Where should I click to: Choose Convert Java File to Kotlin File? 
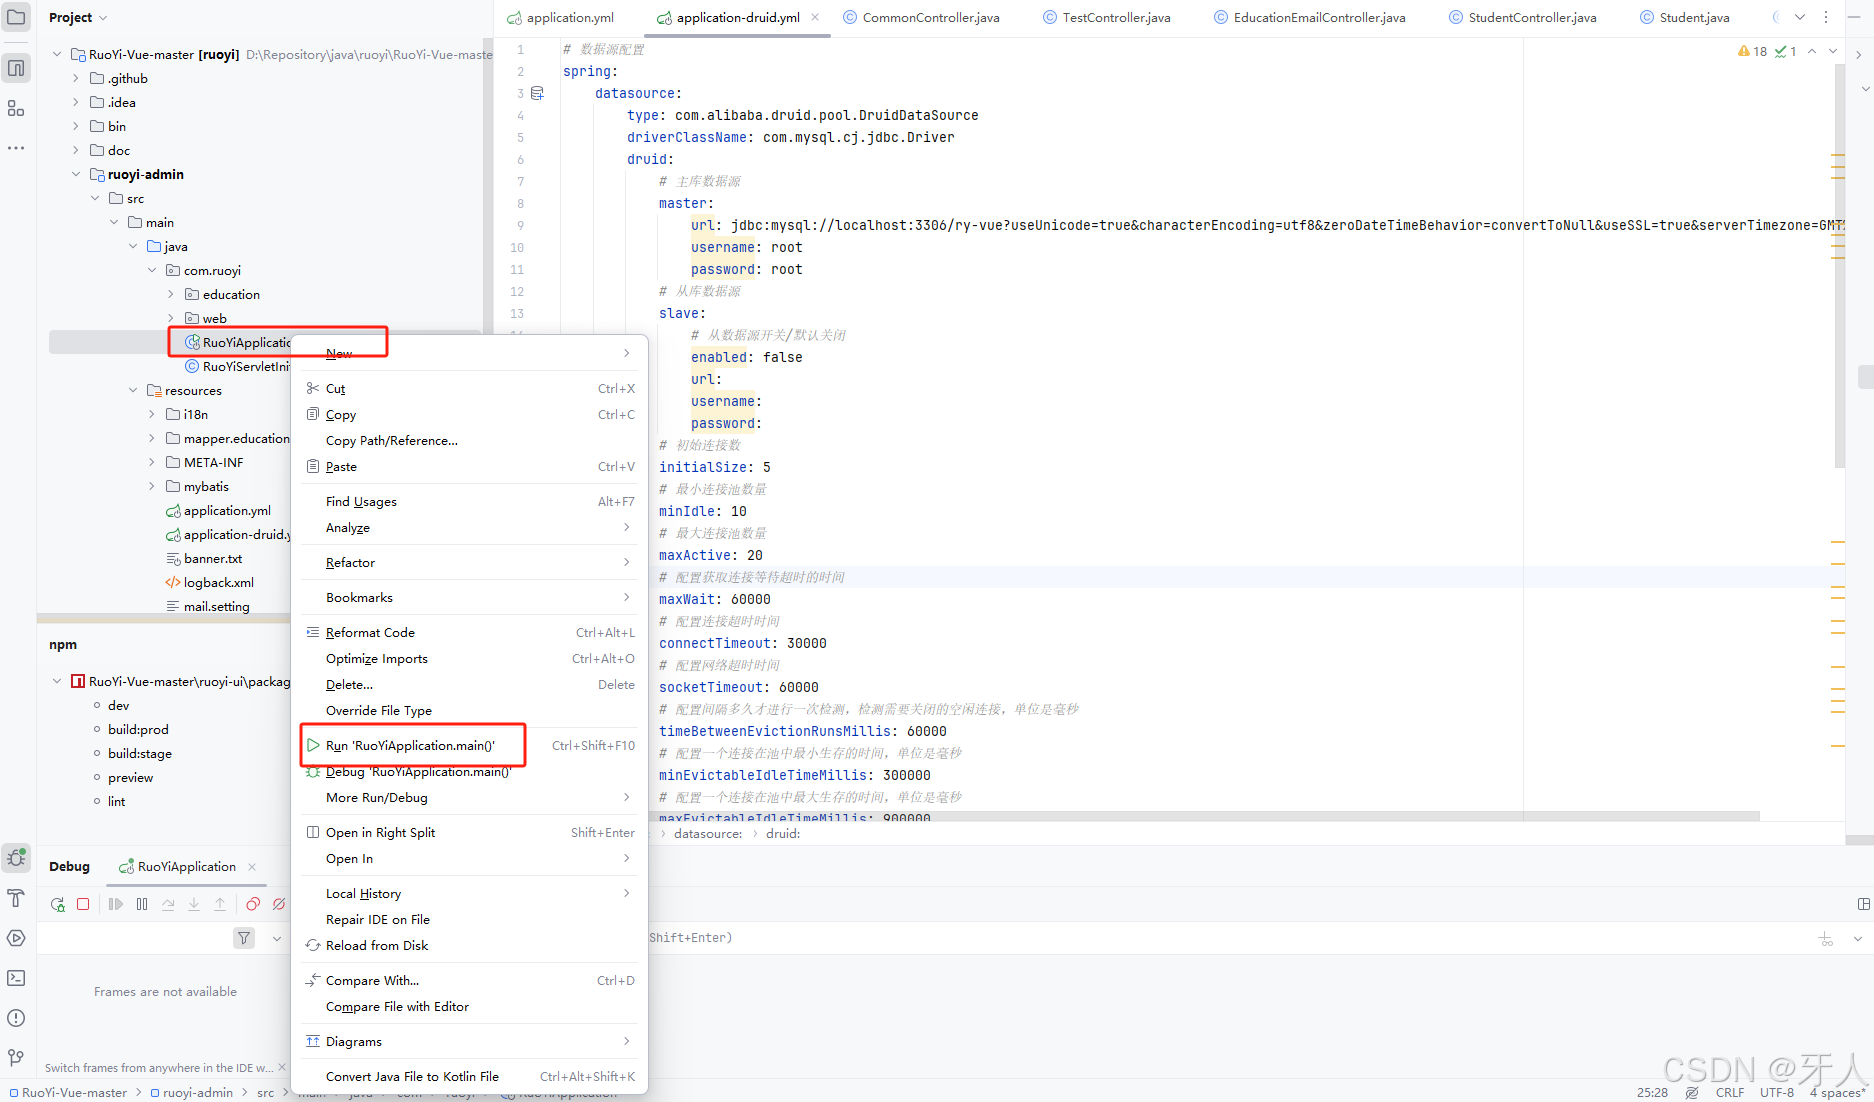470,1076
